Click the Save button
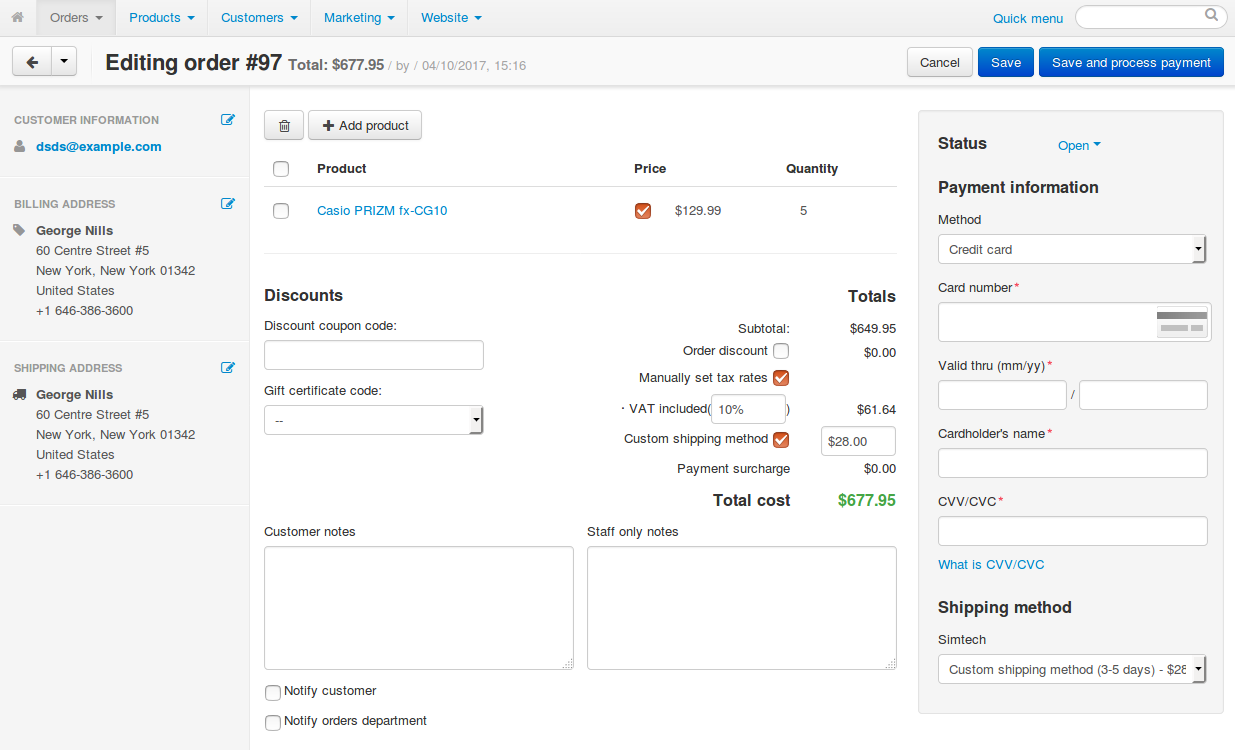The height and width of the screenshot is (750, 1235). coord(1006,62)
